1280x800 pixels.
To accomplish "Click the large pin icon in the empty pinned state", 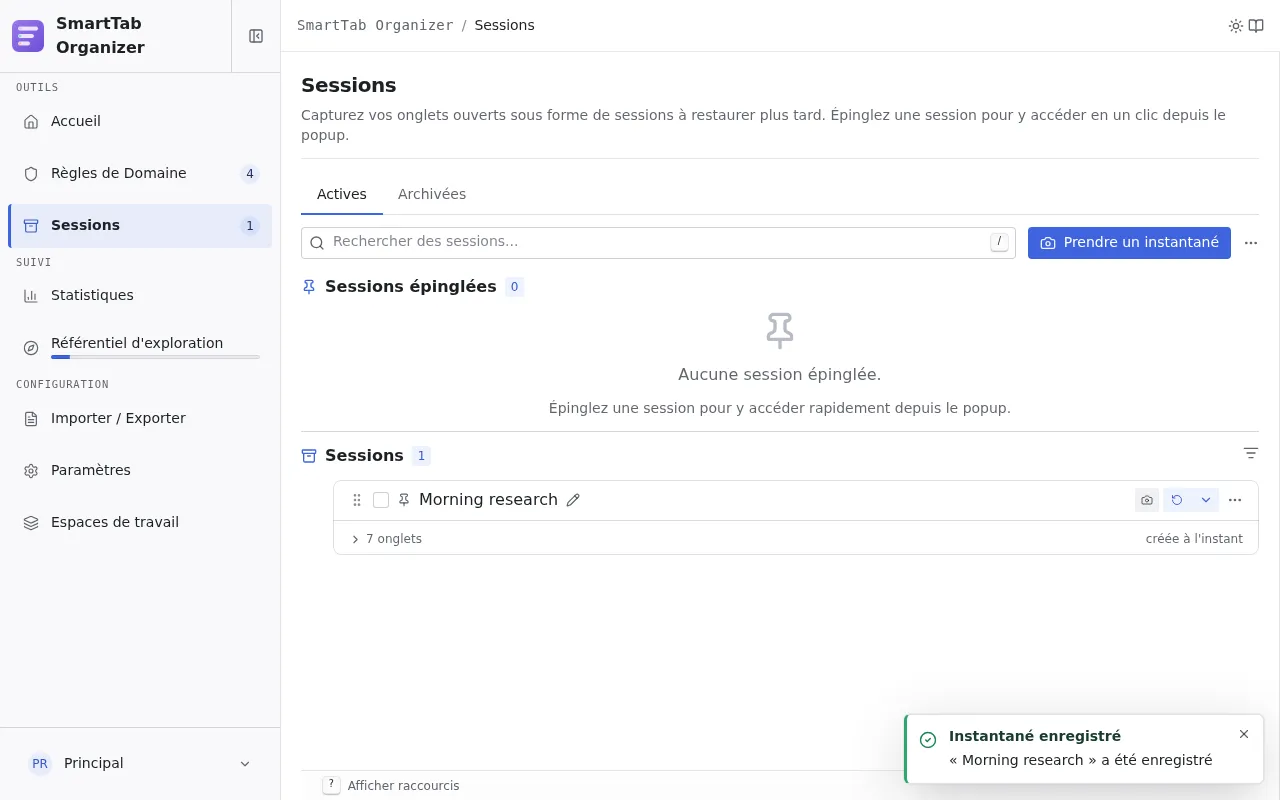I will coord(780,330).
